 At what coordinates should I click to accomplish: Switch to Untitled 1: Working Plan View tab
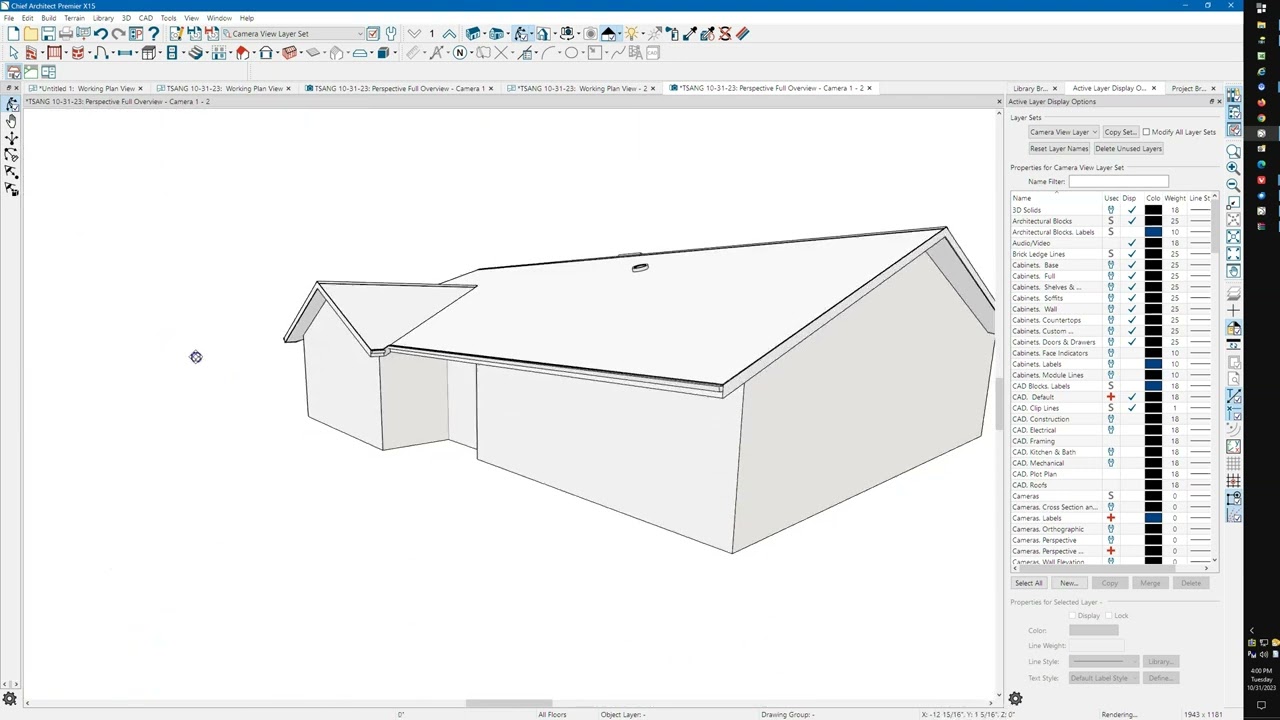(87, 88)
